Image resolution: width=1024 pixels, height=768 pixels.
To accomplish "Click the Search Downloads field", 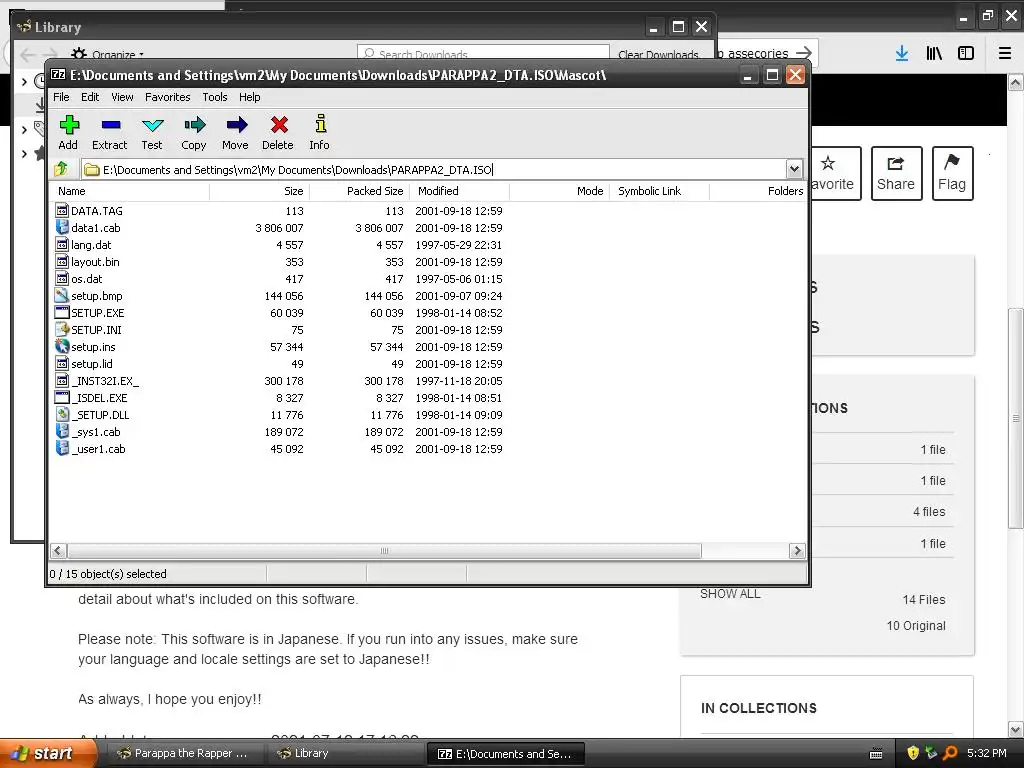I will (483, 54).
